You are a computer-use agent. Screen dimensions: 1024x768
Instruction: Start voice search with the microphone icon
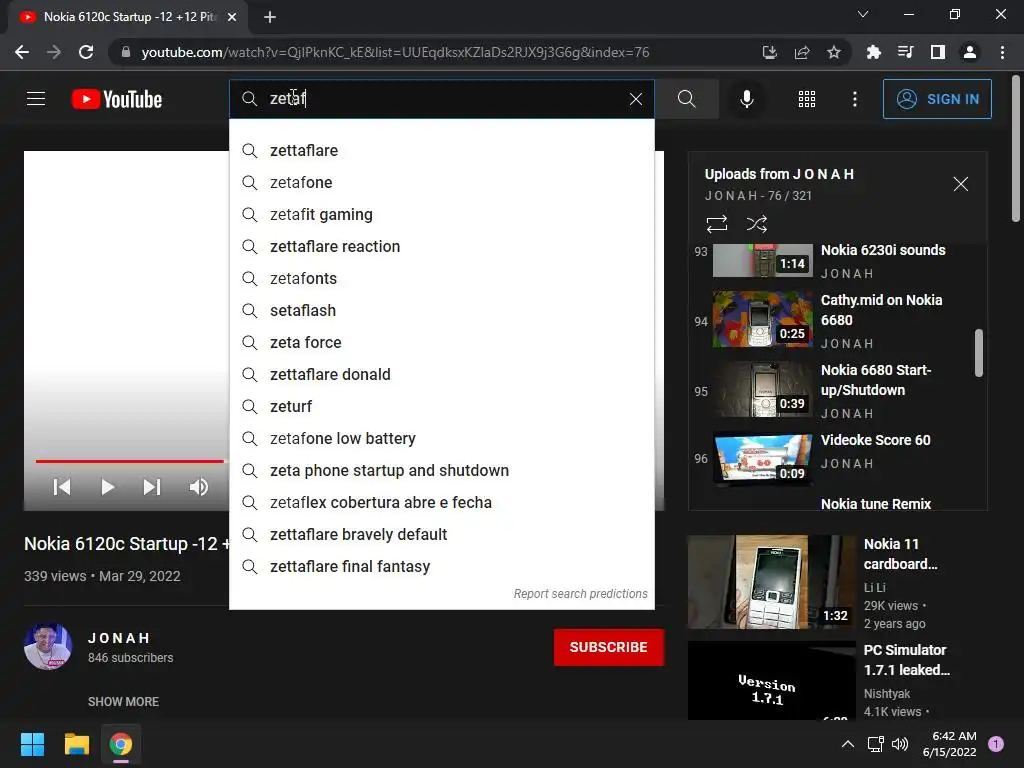coord(746,99)
